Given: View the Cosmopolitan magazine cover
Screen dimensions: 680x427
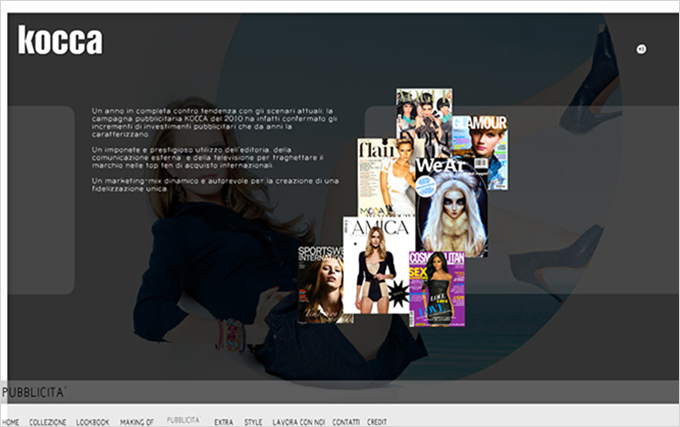Looking at the screenshot, I should point(437,289).
